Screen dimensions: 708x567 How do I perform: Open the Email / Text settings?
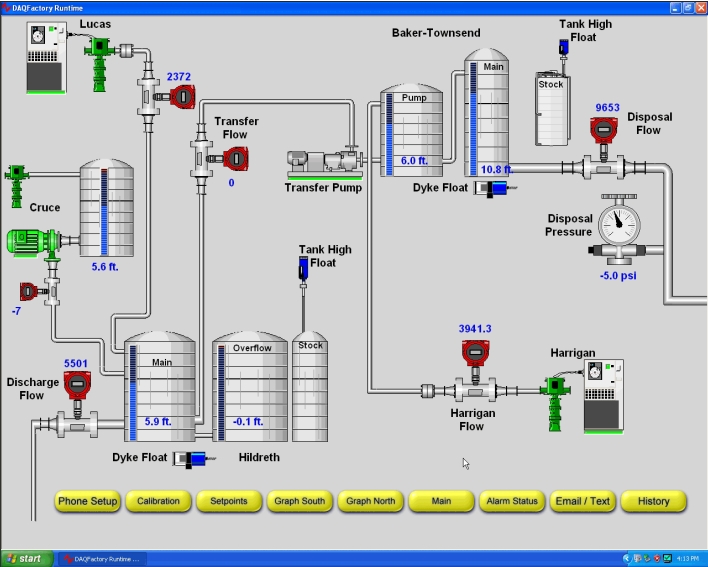(582, 501)
